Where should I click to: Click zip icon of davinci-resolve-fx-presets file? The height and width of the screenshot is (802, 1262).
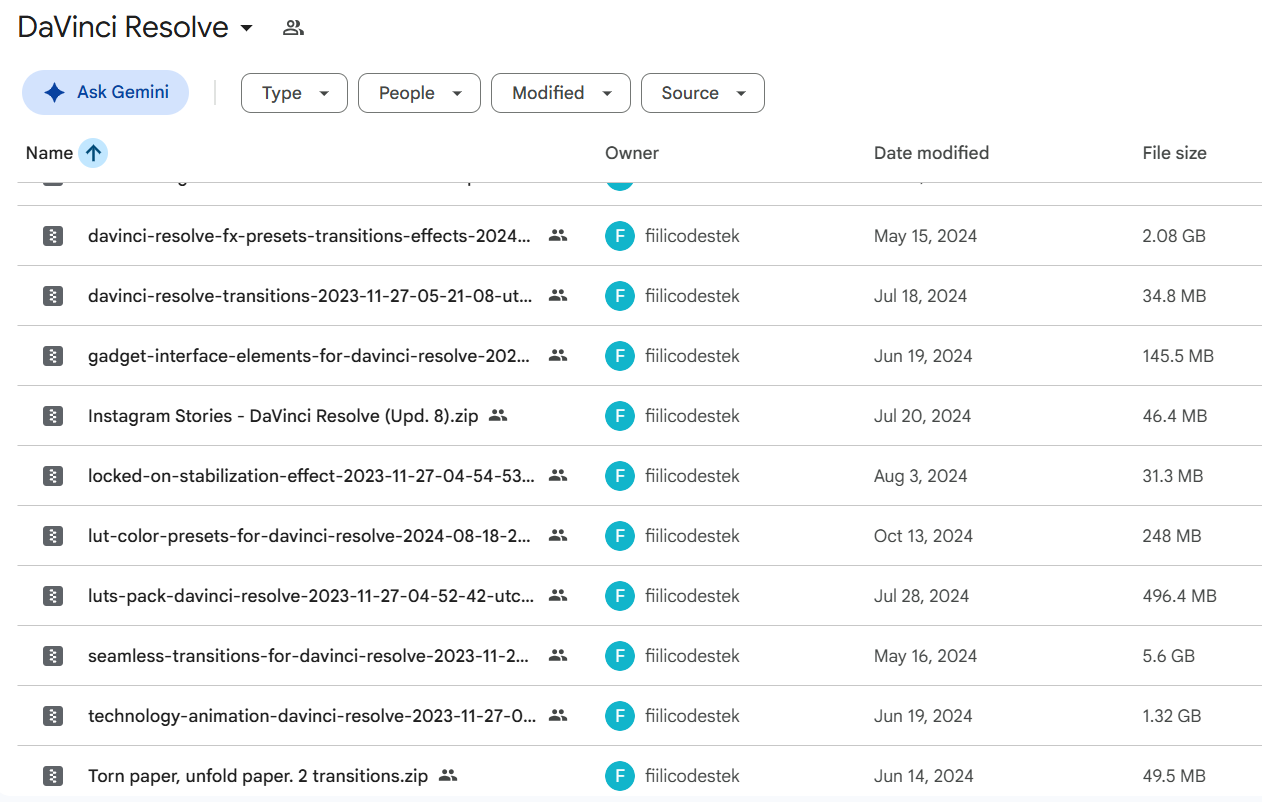[53, 236]
